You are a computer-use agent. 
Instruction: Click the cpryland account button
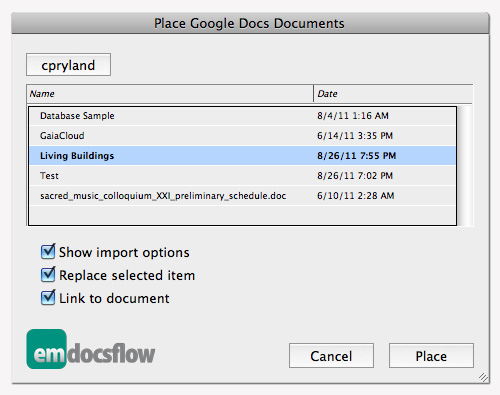(x=68, y=65)
